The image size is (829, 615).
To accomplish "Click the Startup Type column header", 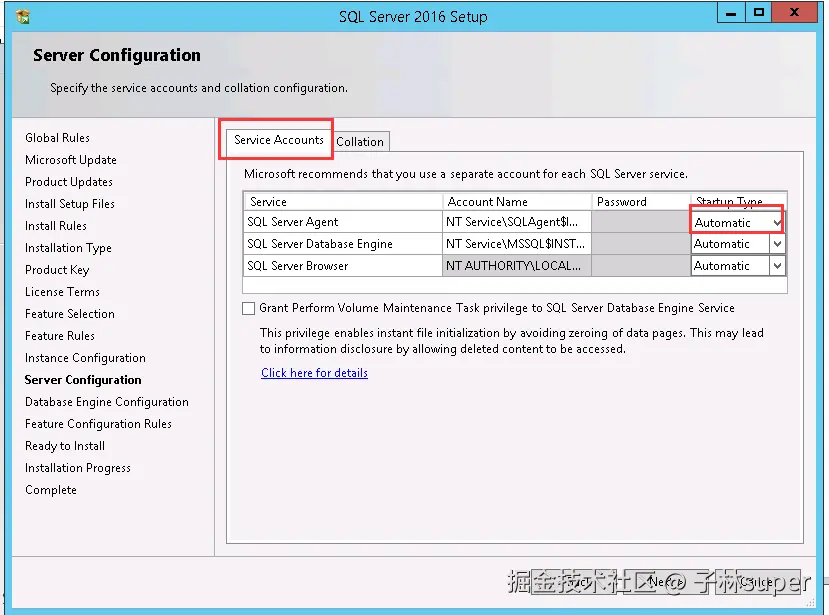I will click(x=739, y=201).
